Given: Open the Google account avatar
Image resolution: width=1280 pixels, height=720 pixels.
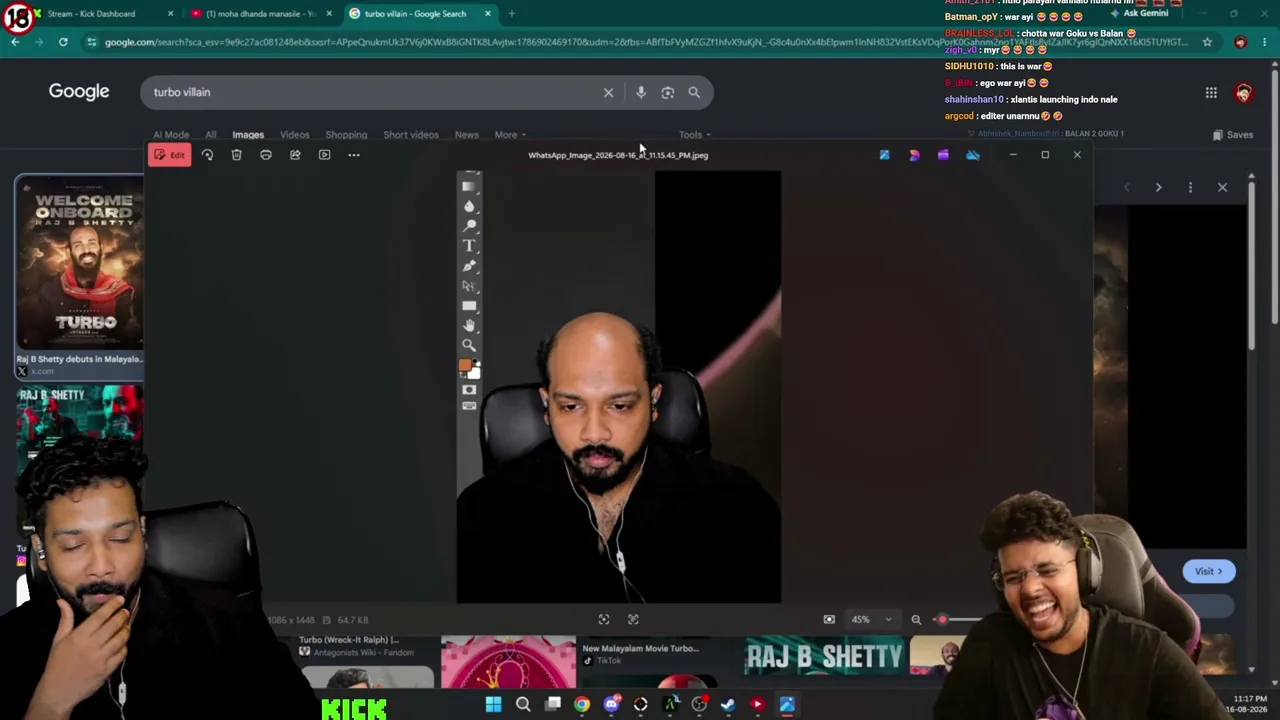Looking at the screenshot, I should (x=1244, y=93).
